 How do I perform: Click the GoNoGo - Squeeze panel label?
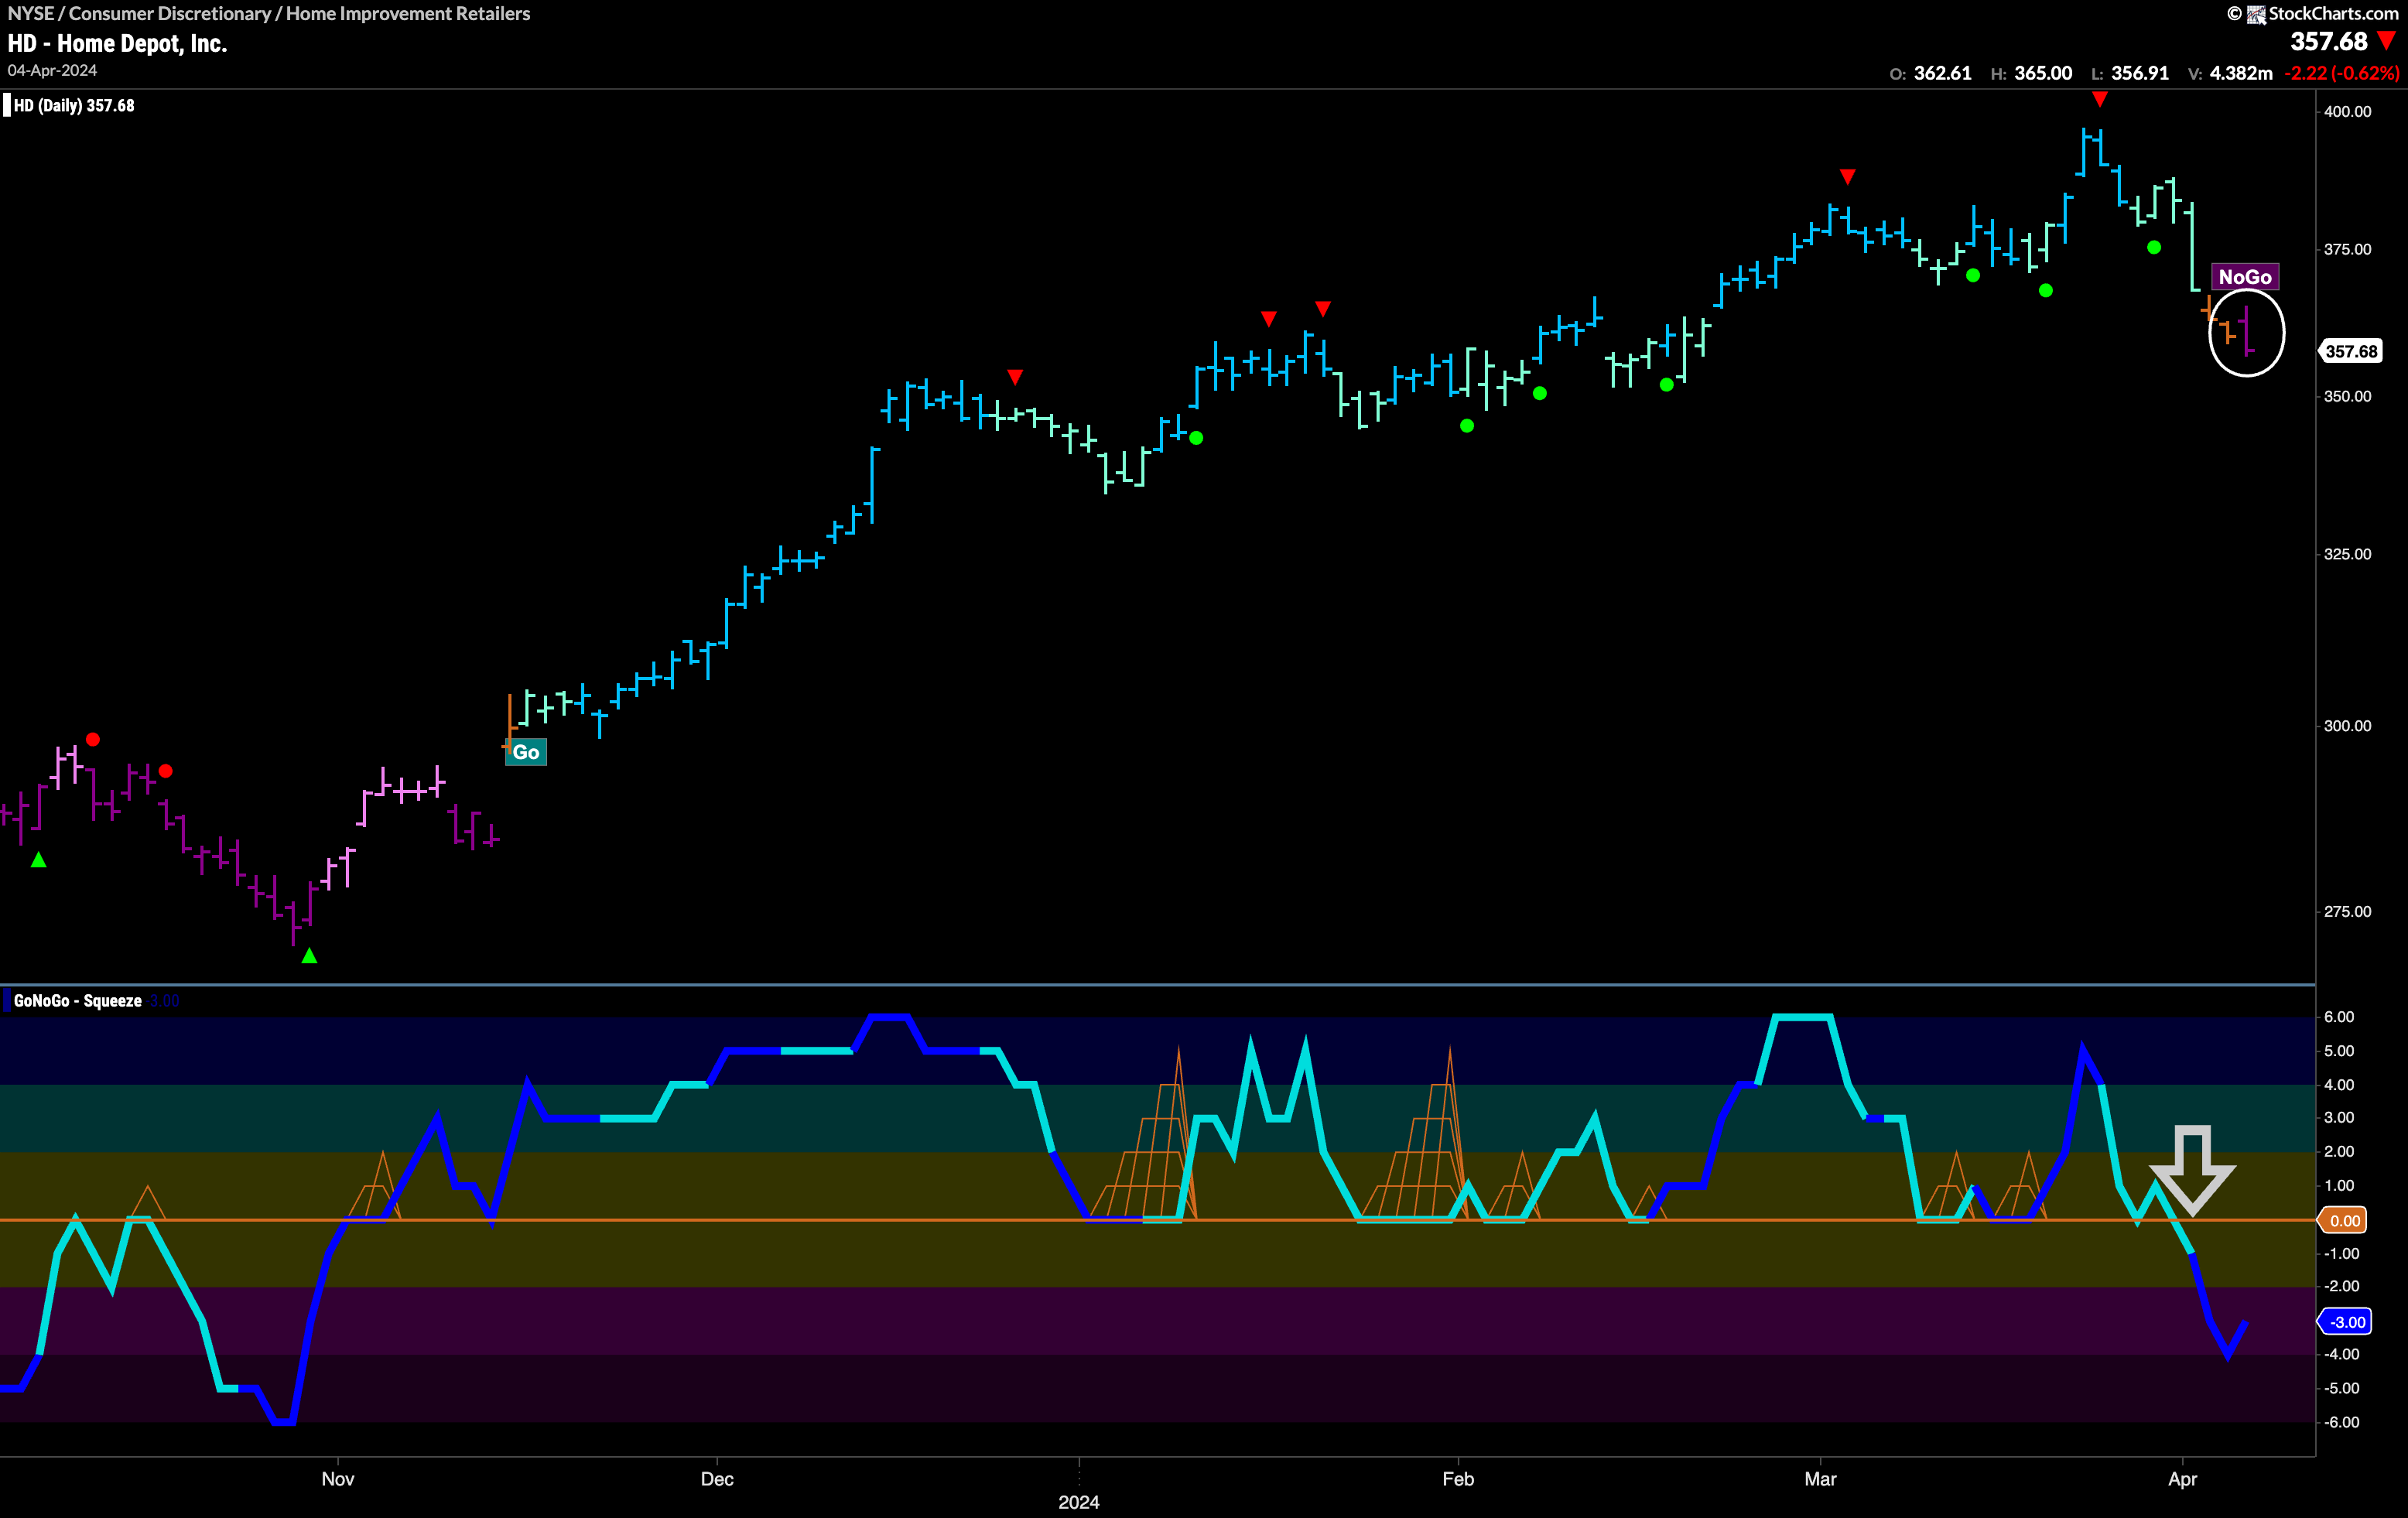pyautogui.click(x=78, y=1001)
